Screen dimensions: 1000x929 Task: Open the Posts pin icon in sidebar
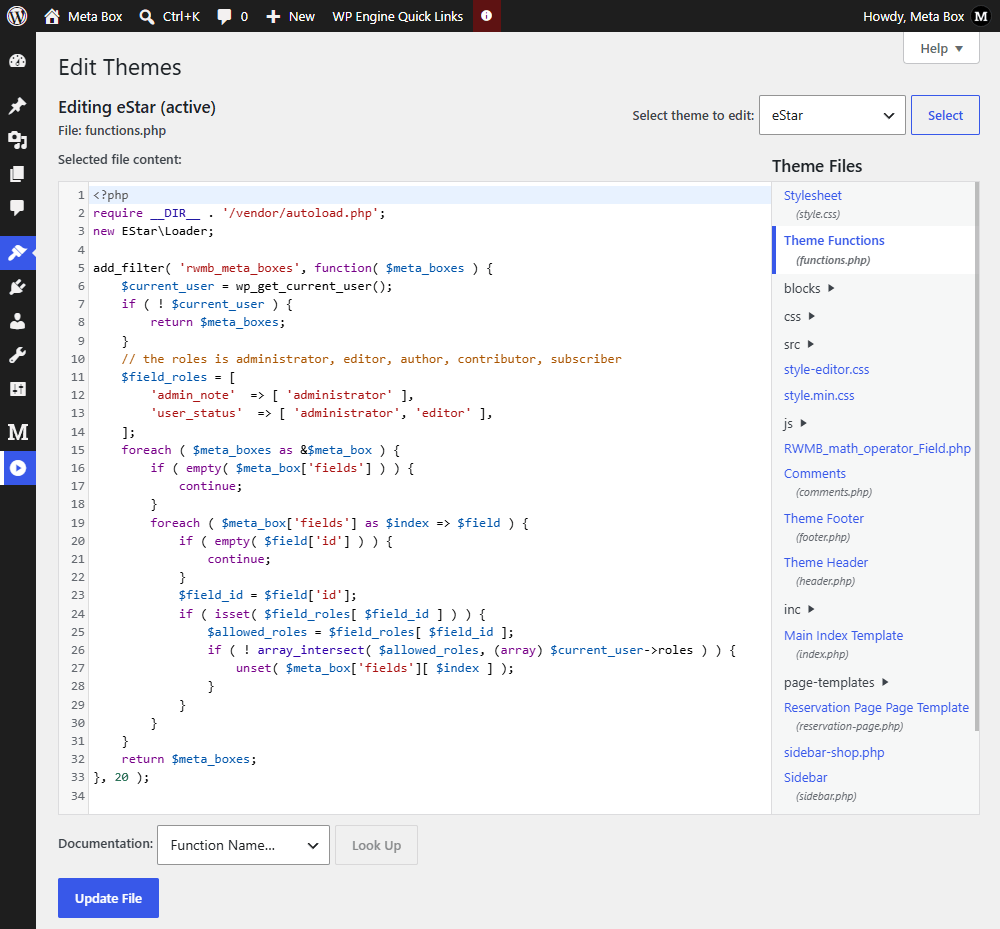tap(17, 105)
